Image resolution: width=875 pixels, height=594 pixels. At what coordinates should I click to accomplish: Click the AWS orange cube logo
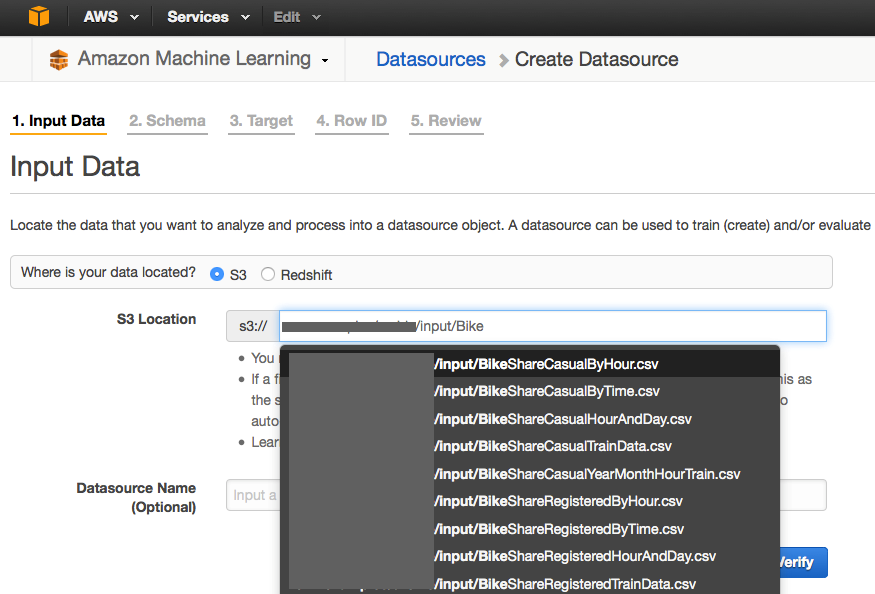[x=39, y=16]
